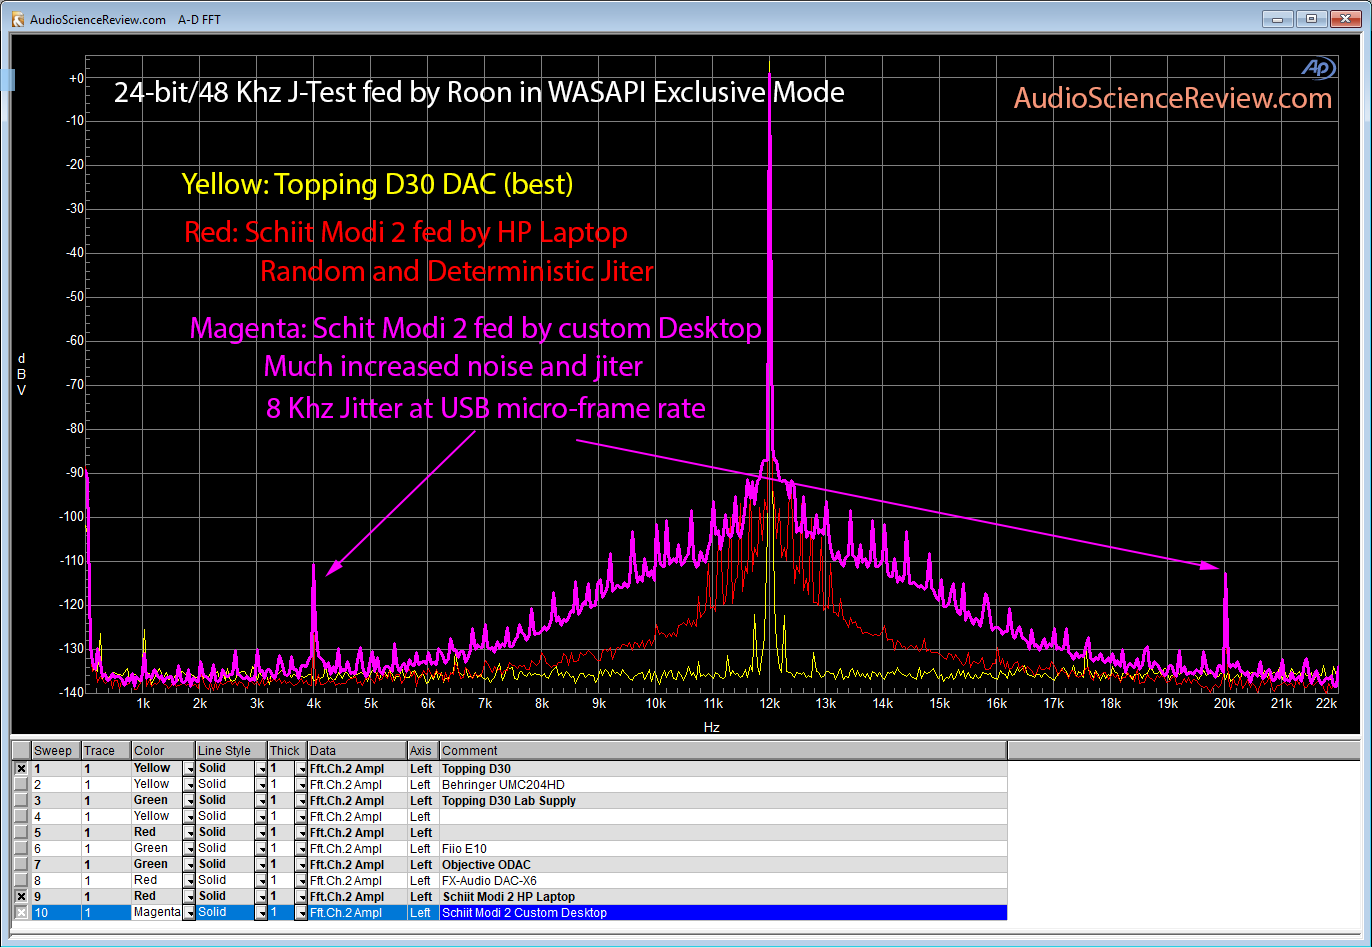Image resolution: width=1372 pixels, height=948 pixels.
Task: Expand the Line Style dropdown for sweep 4
Action: 261,816
